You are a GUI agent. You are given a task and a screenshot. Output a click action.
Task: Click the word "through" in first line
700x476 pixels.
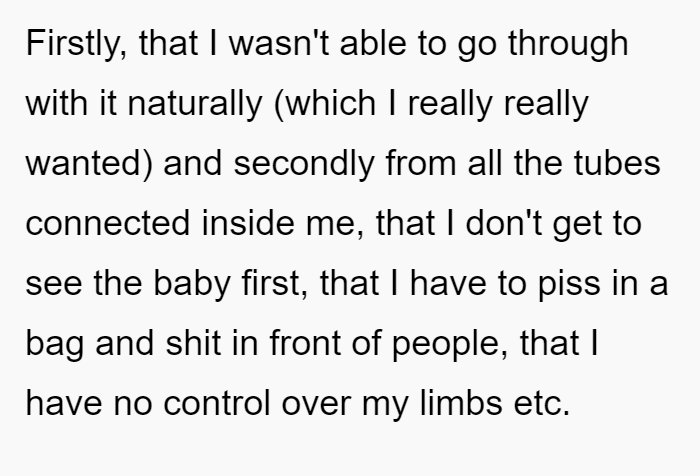click(x=568, y=44)
